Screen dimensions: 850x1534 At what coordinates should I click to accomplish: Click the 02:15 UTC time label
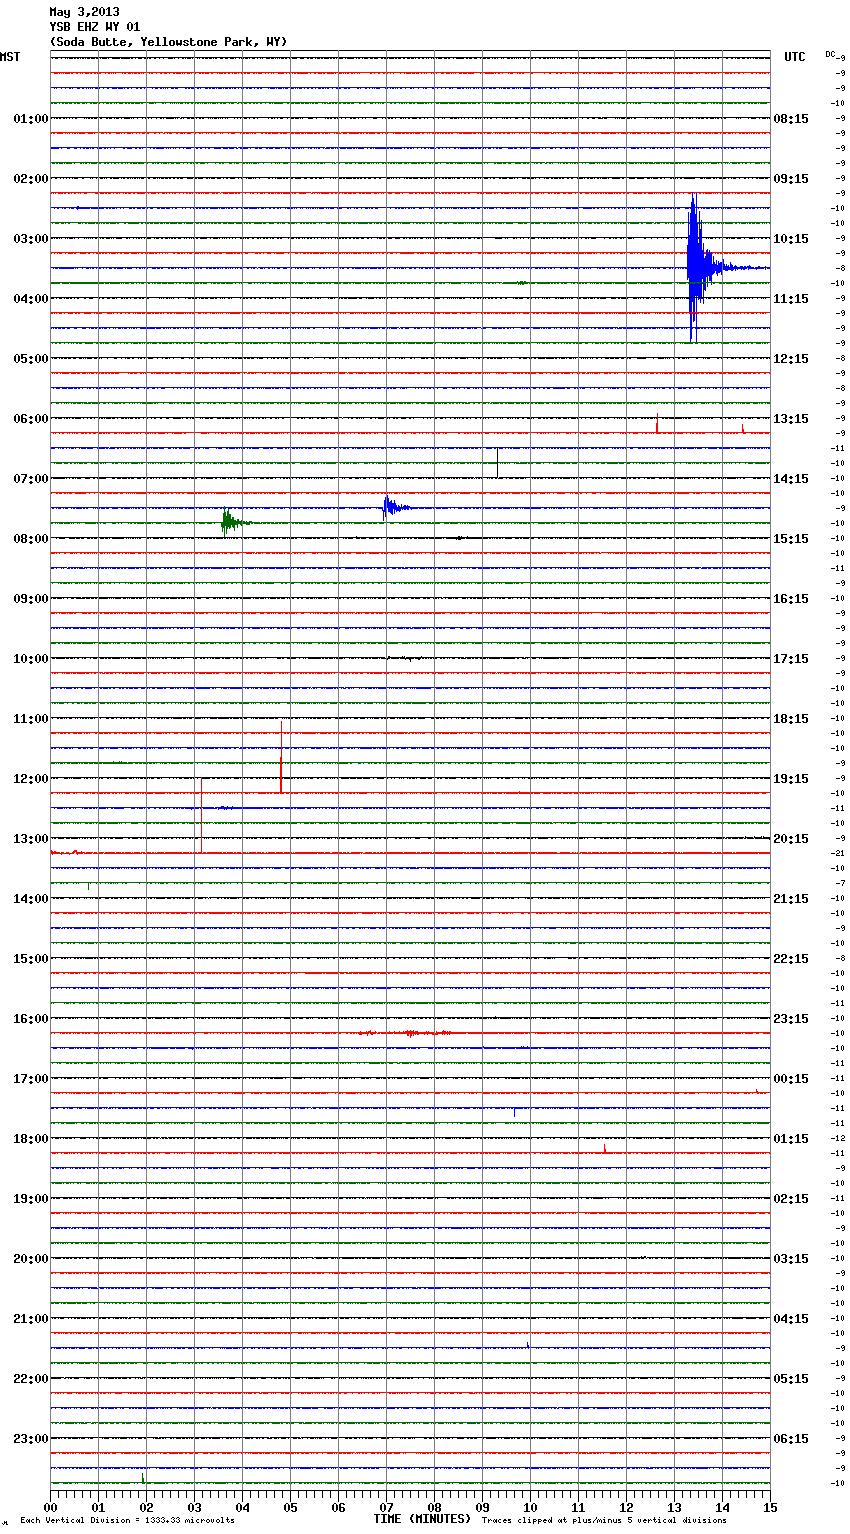(x=791, y=1198)
